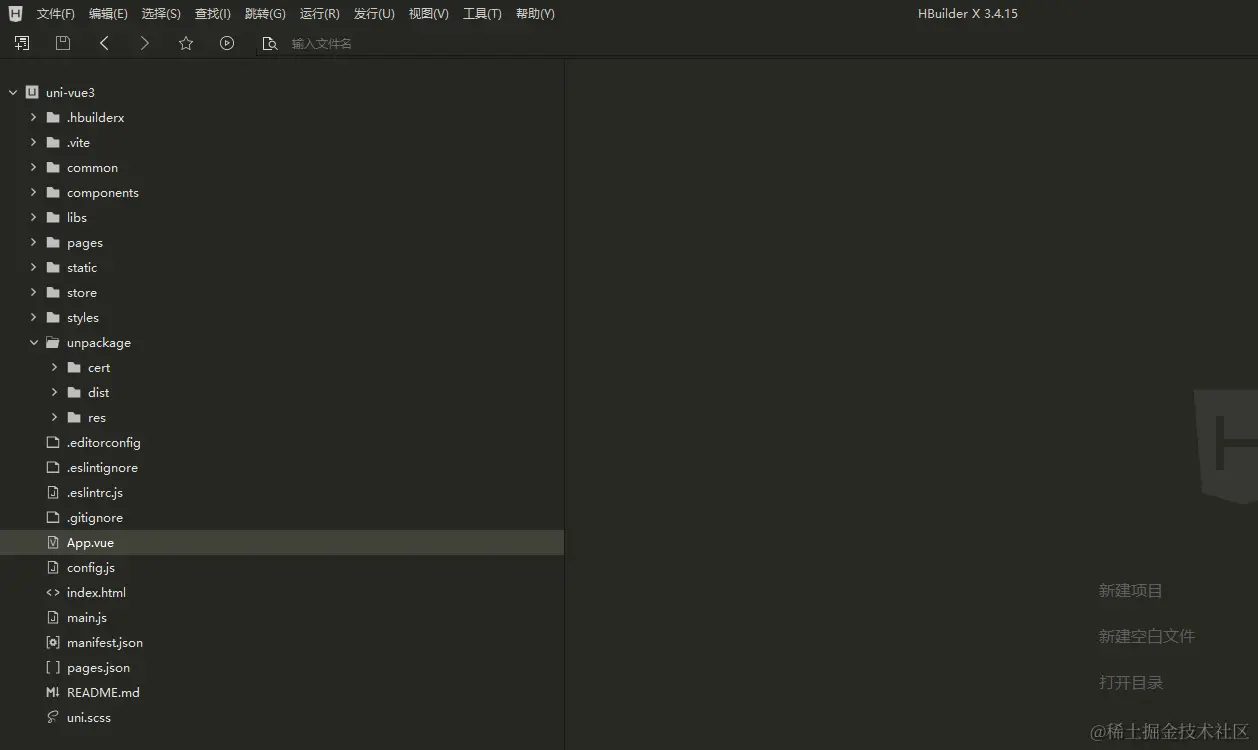
Task: Click the config.js file icon
Action: click(x=53, y=567)
